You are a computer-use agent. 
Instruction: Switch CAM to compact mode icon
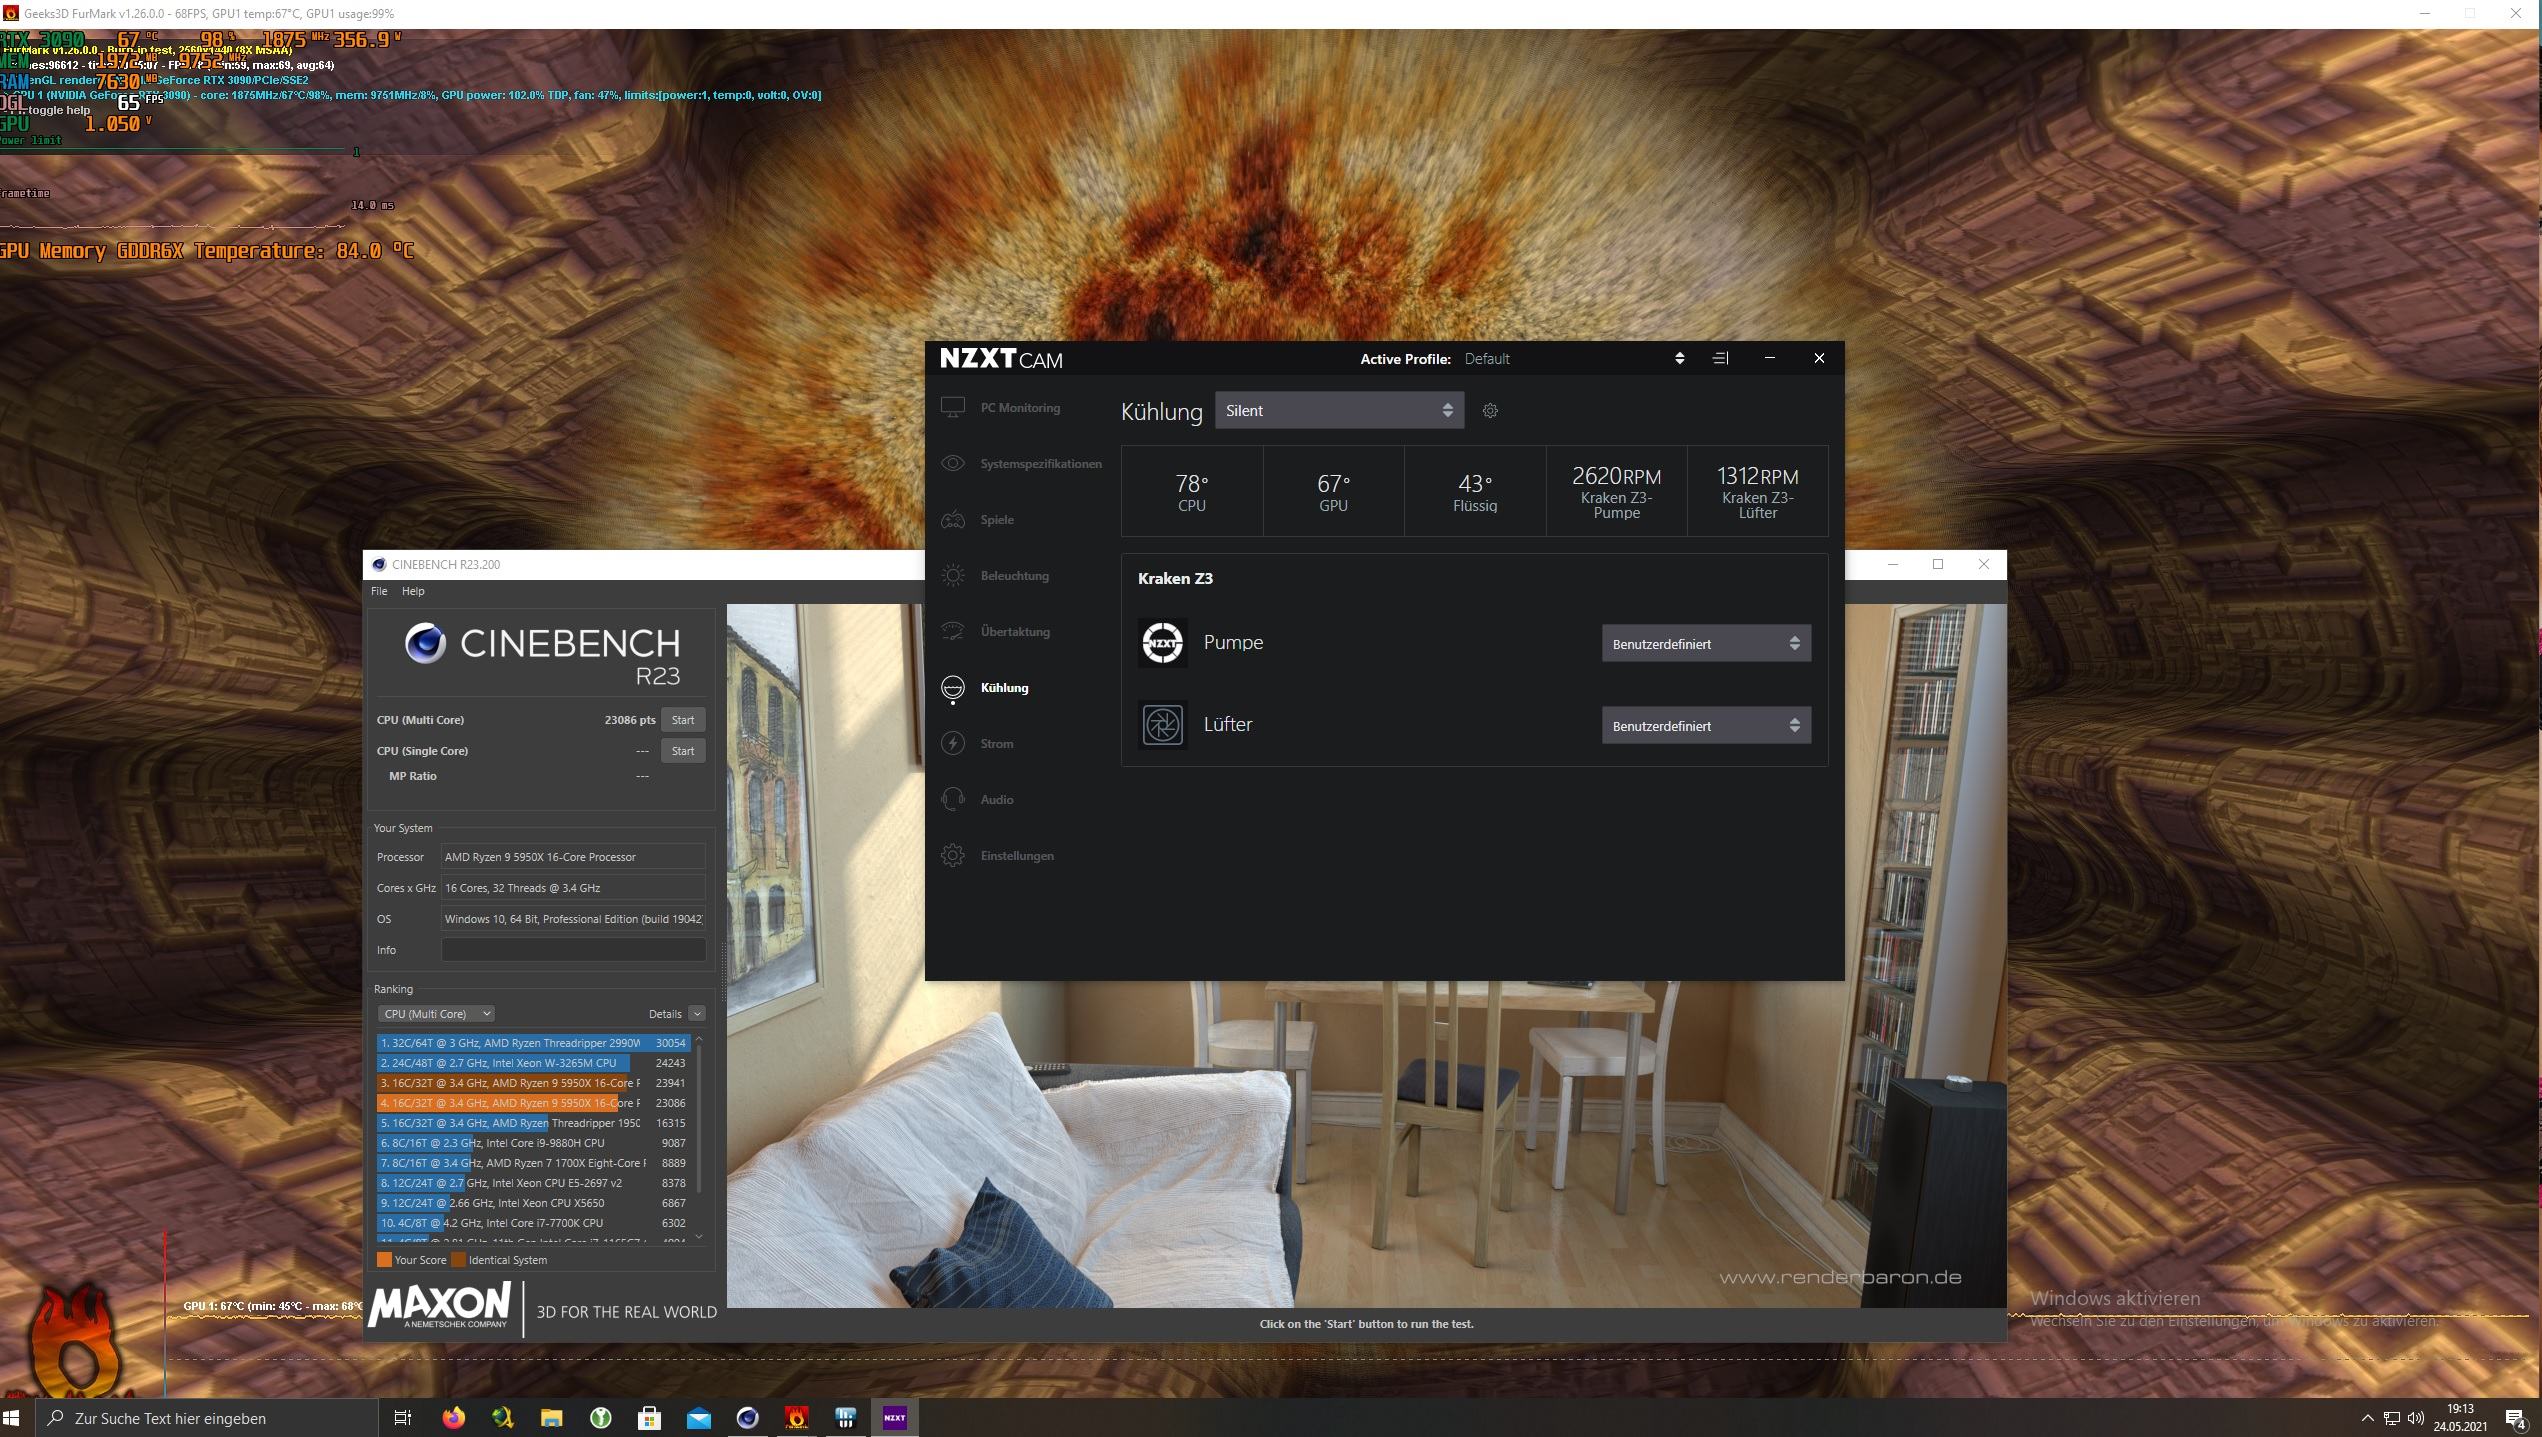click(x=1720, y=358)
